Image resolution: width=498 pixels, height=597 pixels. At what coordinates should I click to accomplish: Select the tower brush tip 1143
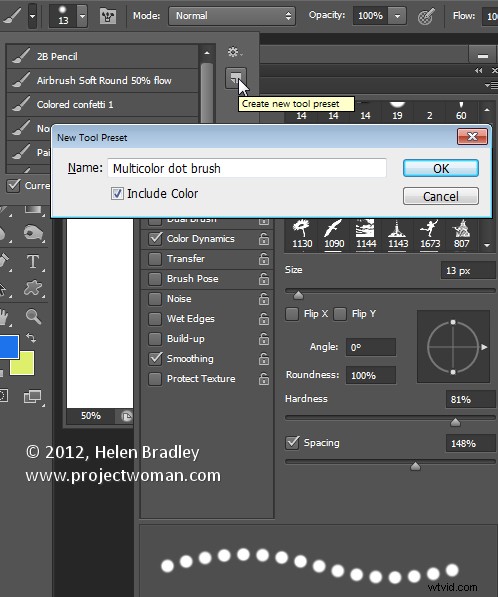pyautogui.click(x=398, y=234)
